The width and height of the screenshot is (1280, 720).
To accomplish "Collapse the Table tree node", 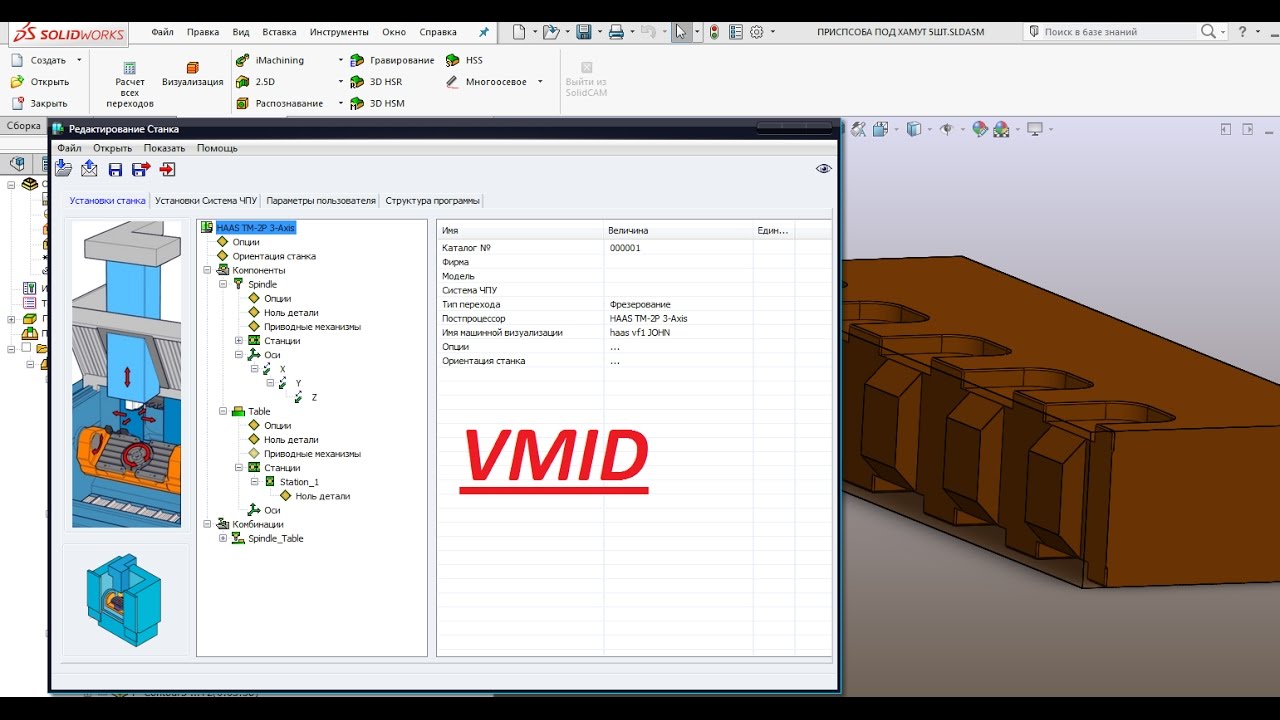I will (x=223, y=411).
